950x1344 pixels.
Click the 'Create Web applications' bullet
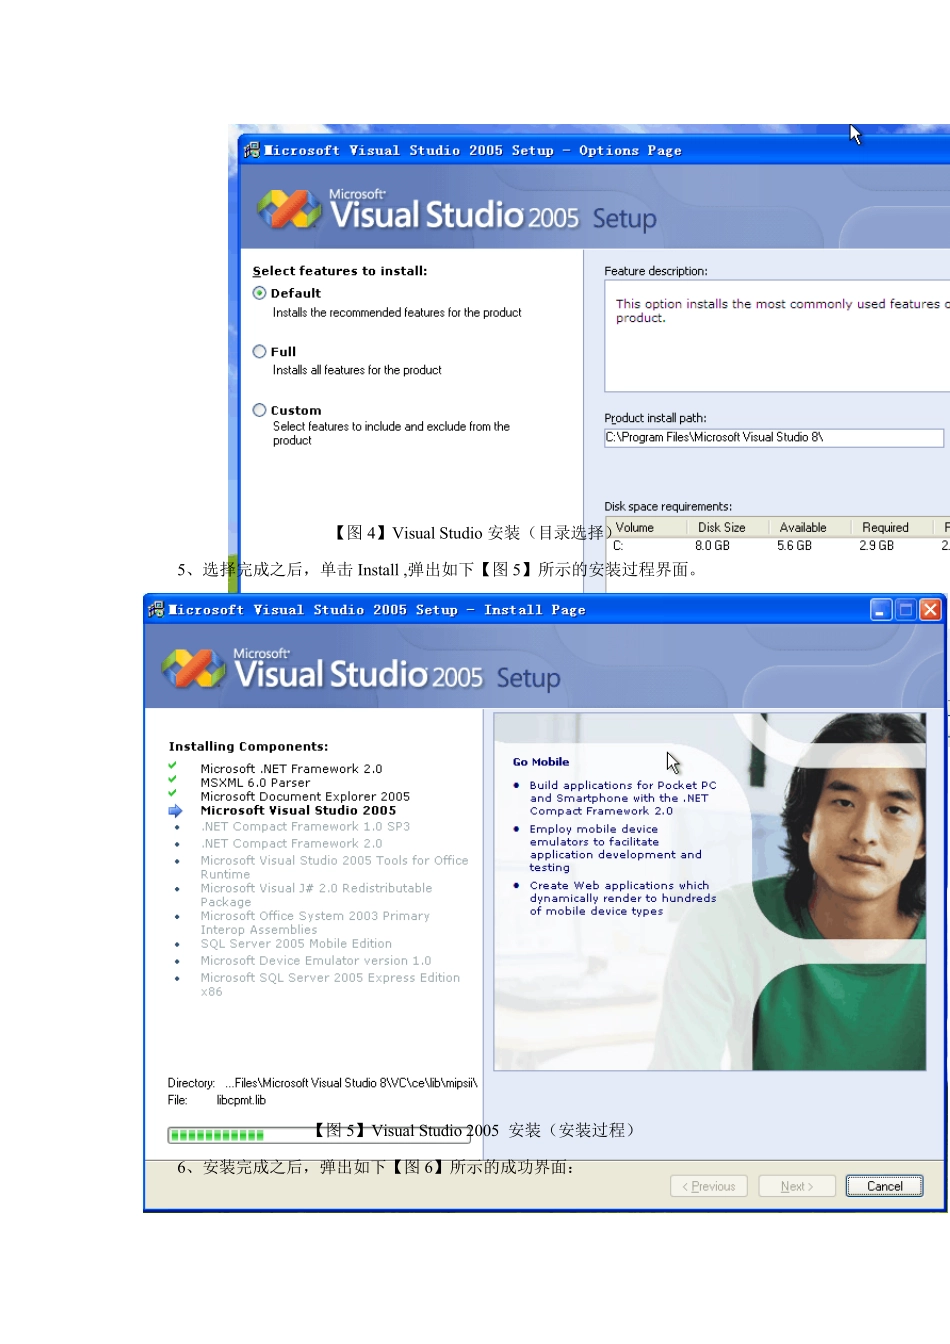623,898
